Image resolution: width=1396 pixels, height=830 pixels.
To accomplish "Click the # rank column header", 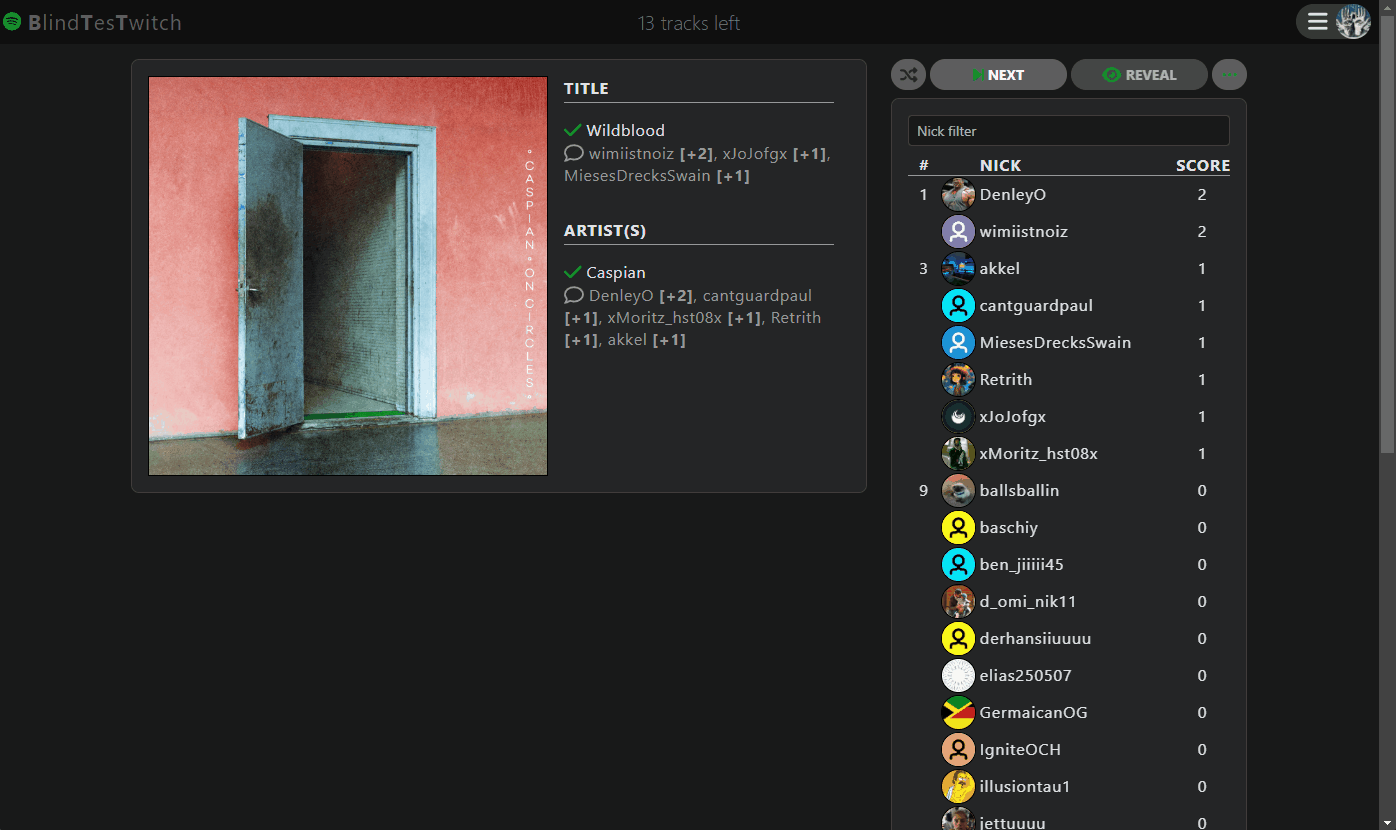I will click(x=924, y=166).
